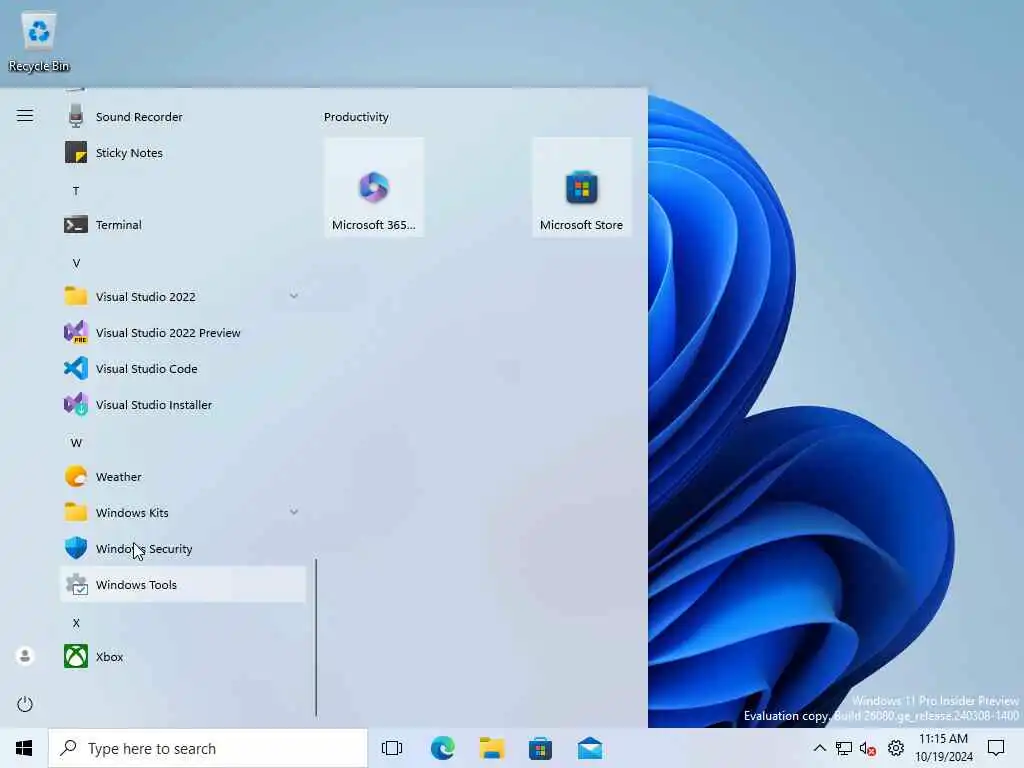Launch Sound Recorder from the app list
Viewport: 1024px width, 768px height.
click(x=183, y=117)
